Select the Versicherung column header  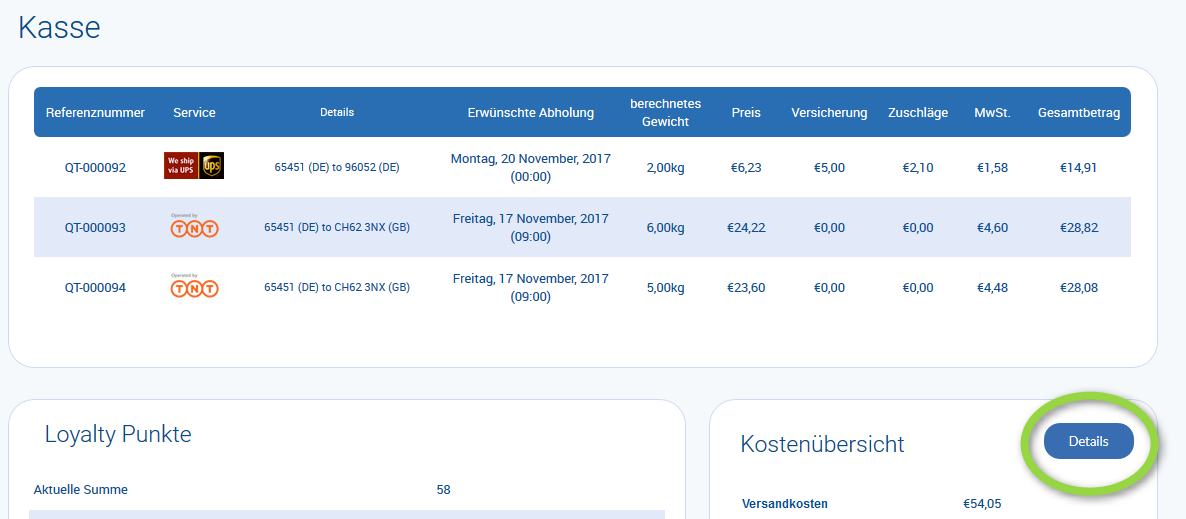[829, 113]
